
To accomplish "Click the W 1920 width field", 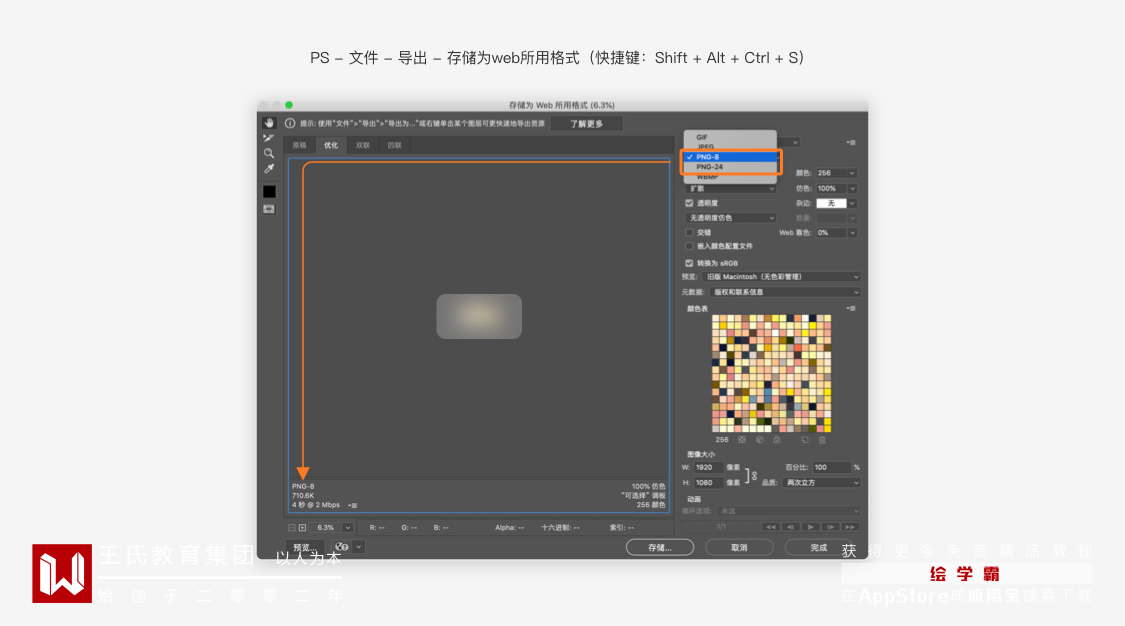I will click(x=708, y=468).
